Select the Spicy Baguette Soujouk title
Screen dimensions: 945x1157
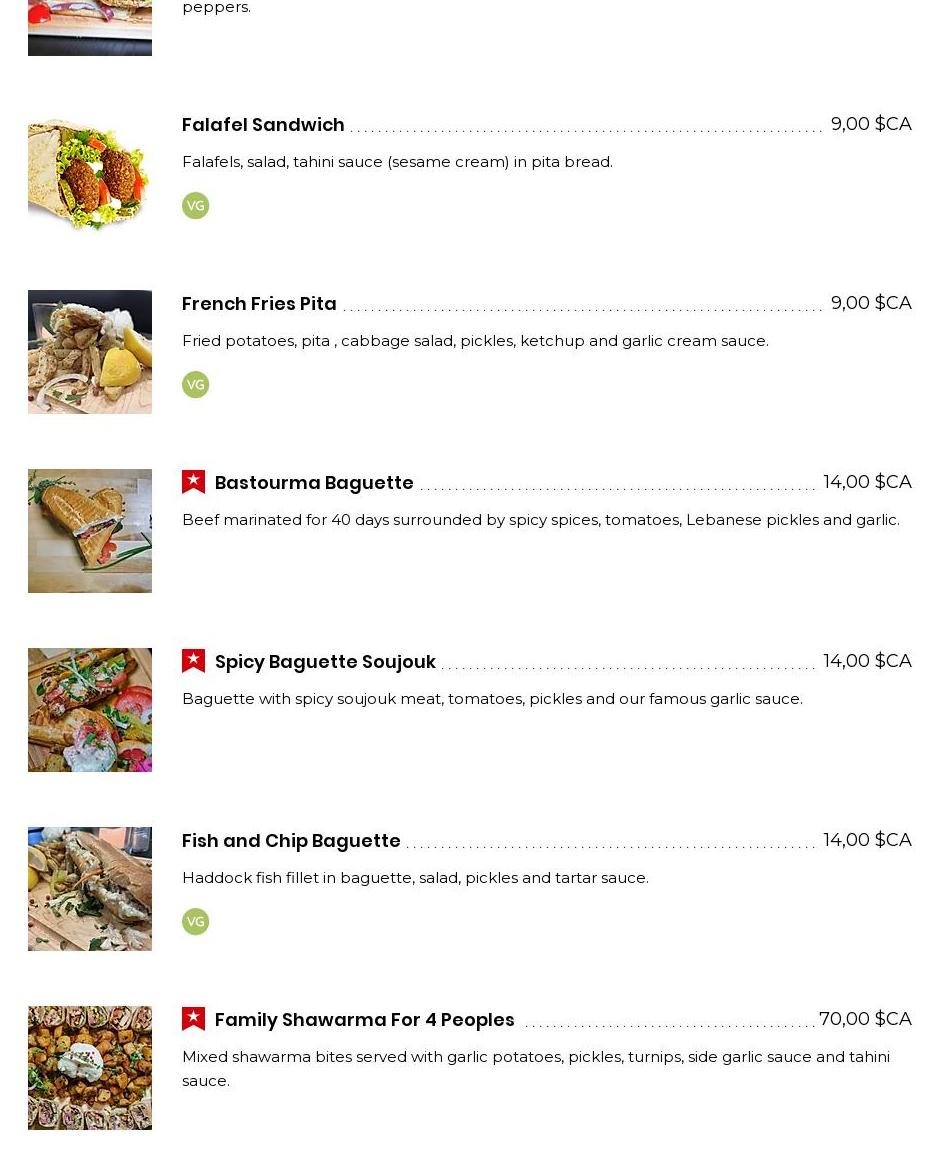[x=325, y=662]
